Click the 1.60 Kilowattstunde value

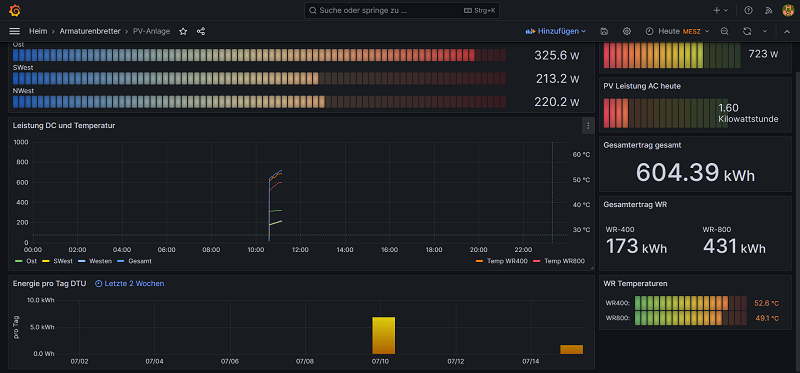pos(748,113)
